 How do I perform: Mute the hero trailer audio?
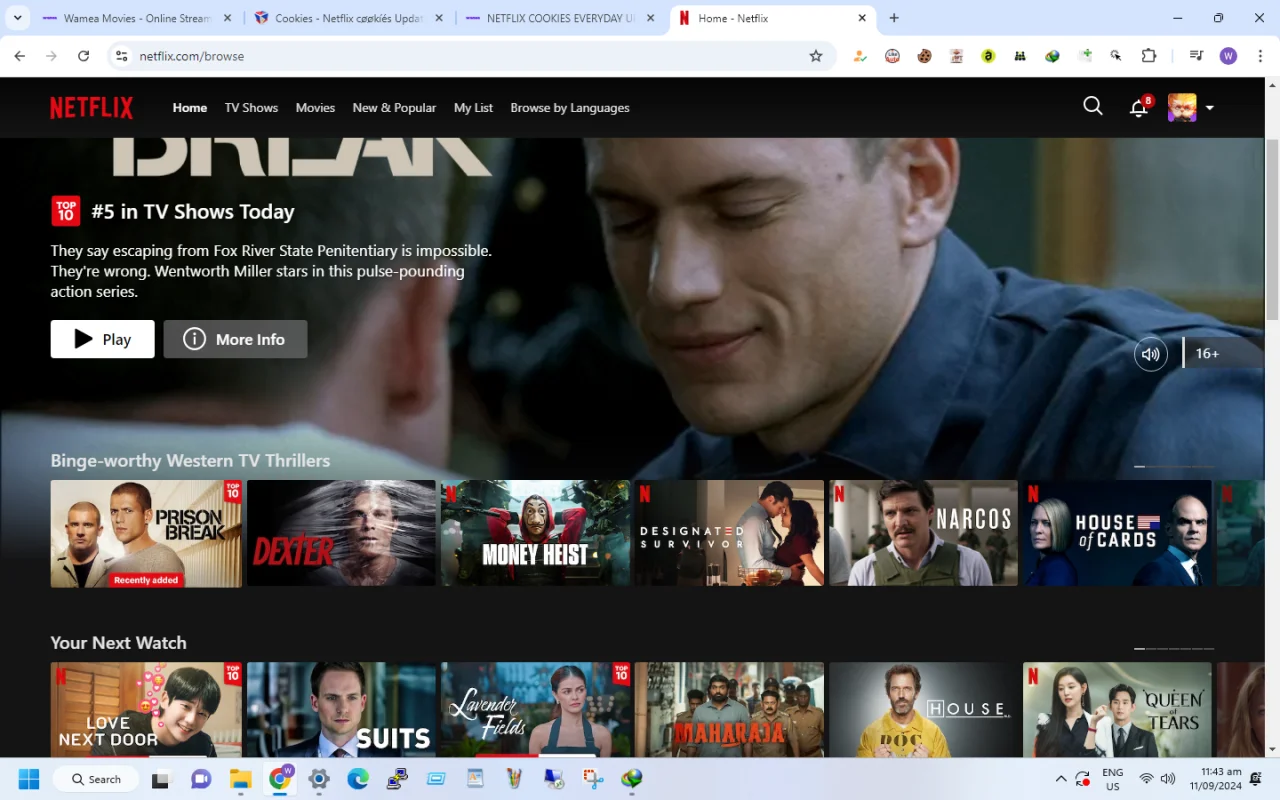click(1151, 354)
